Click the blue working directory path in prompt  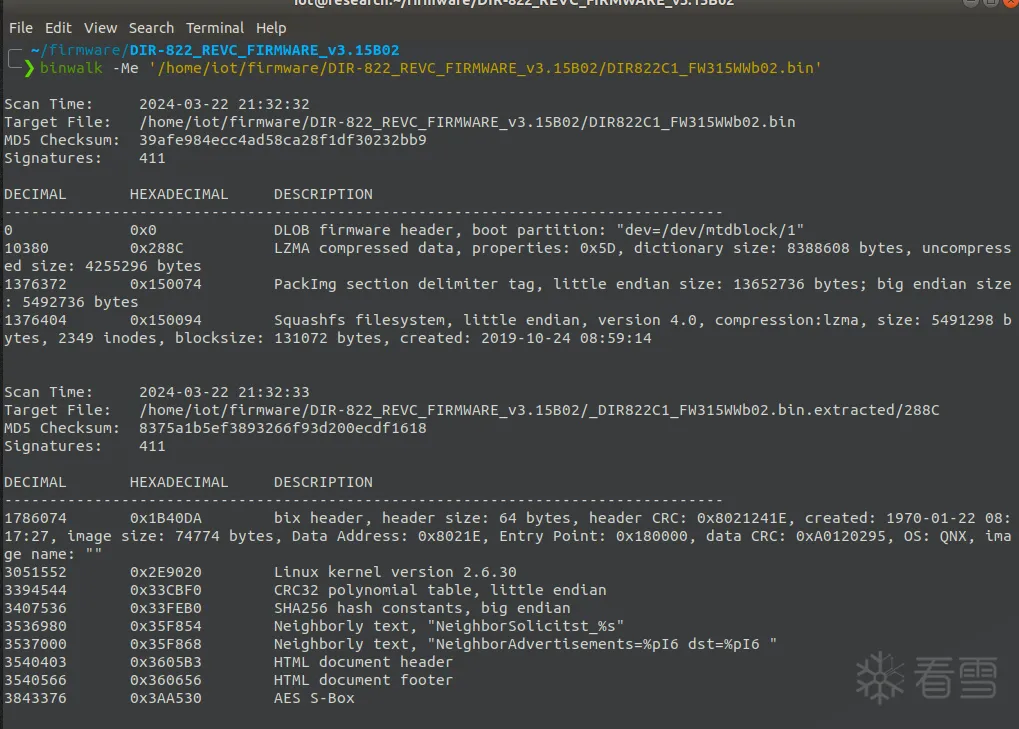coord(215,50)
